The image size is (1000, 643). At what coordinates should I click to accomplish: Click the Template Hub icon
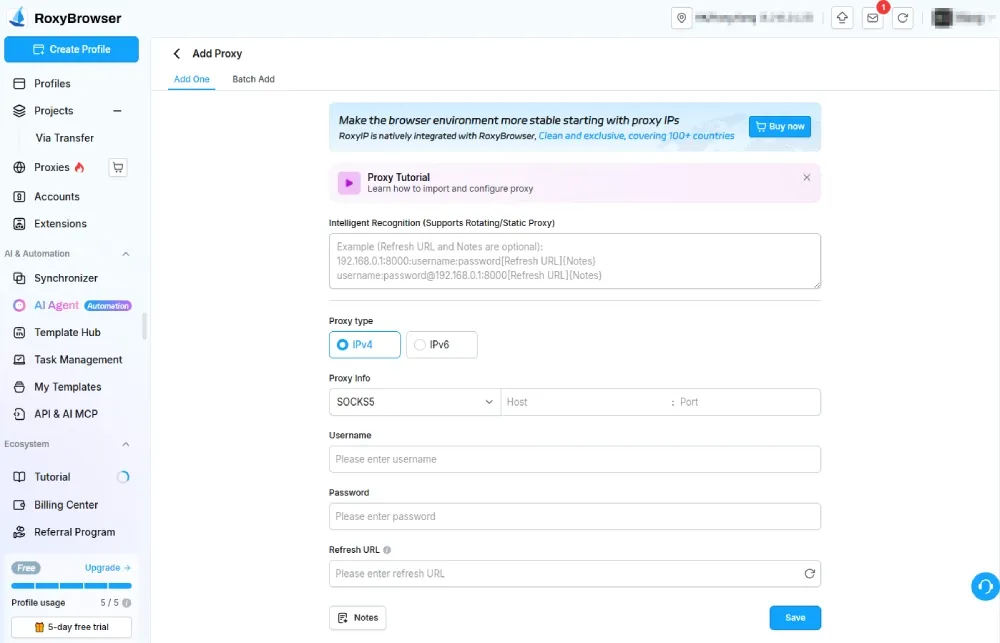(19, 332)
